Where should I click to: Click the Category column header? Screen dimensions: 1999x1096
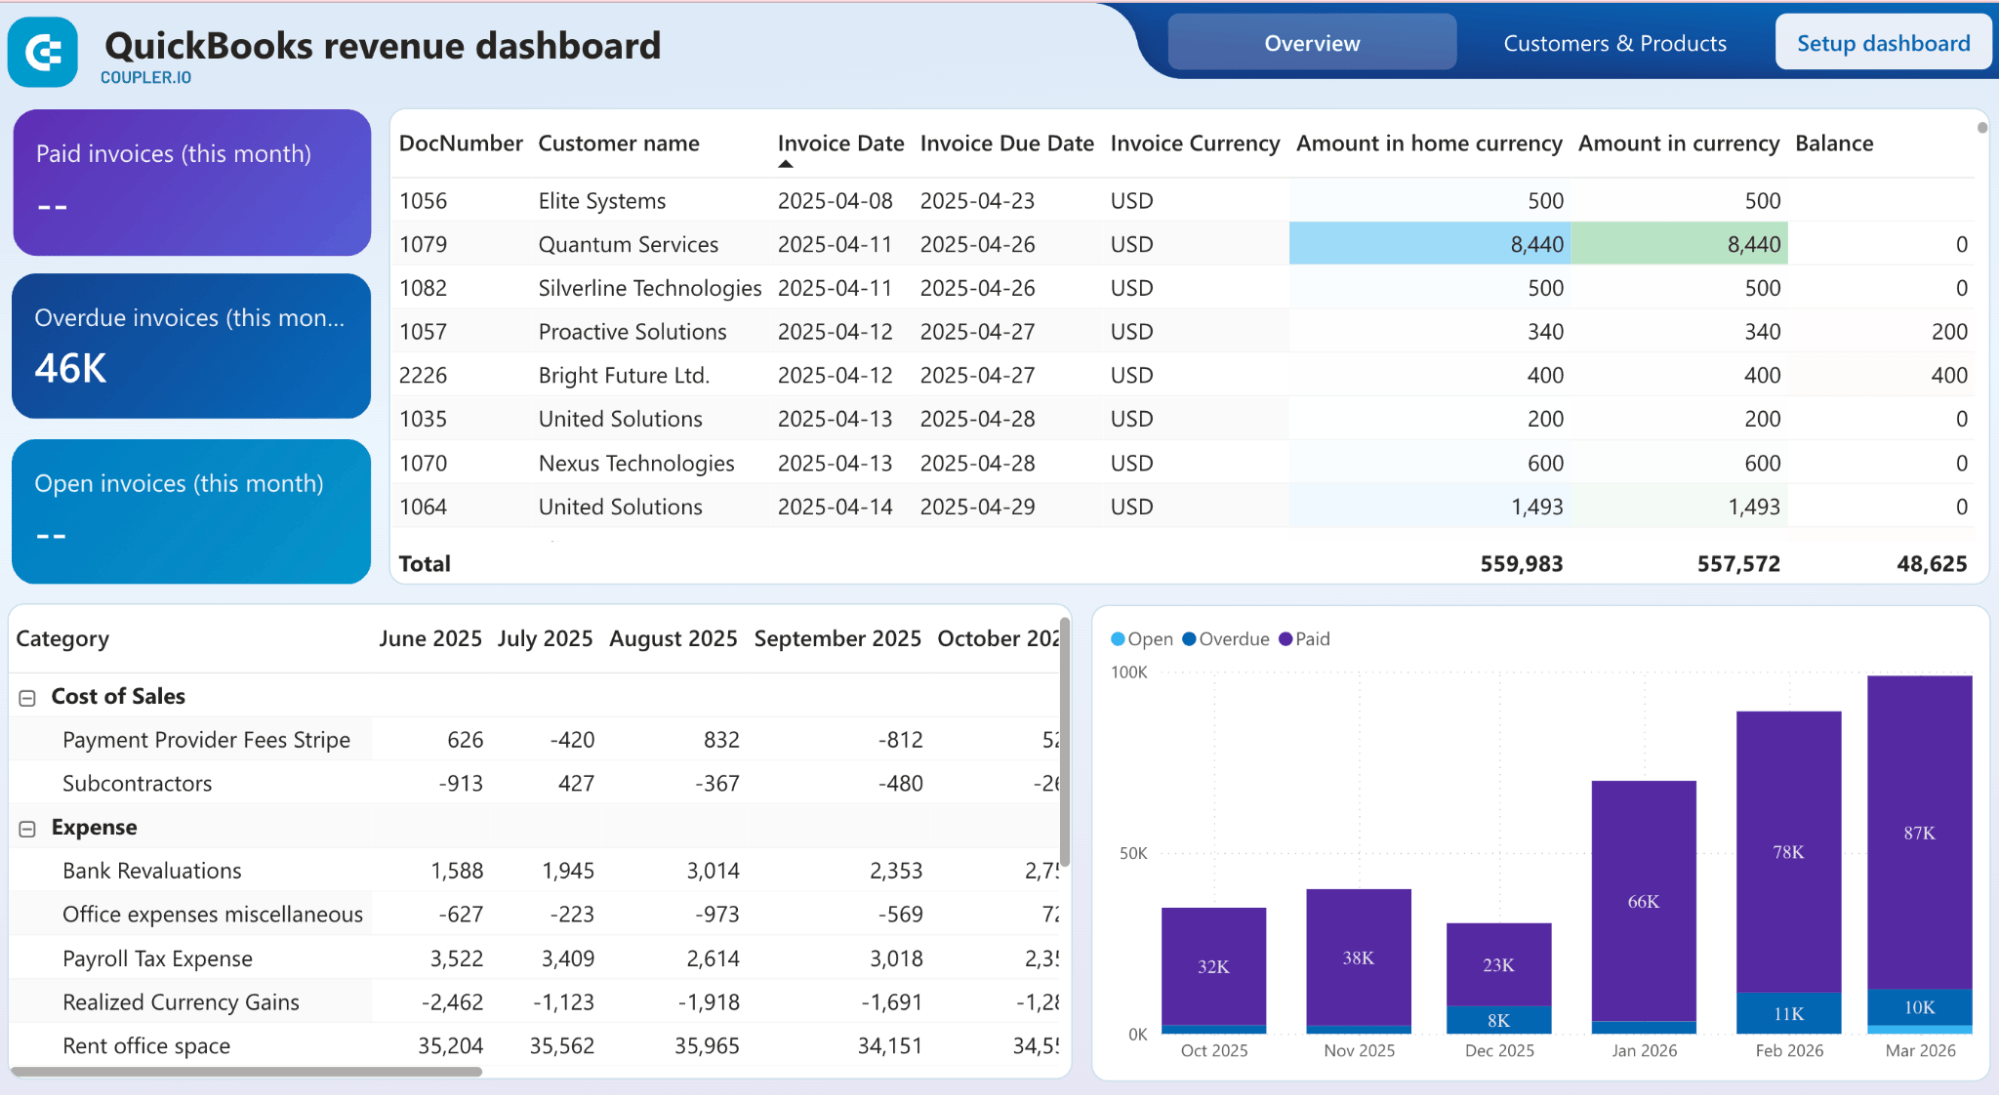pyautogui.click(x=62, y=639)
